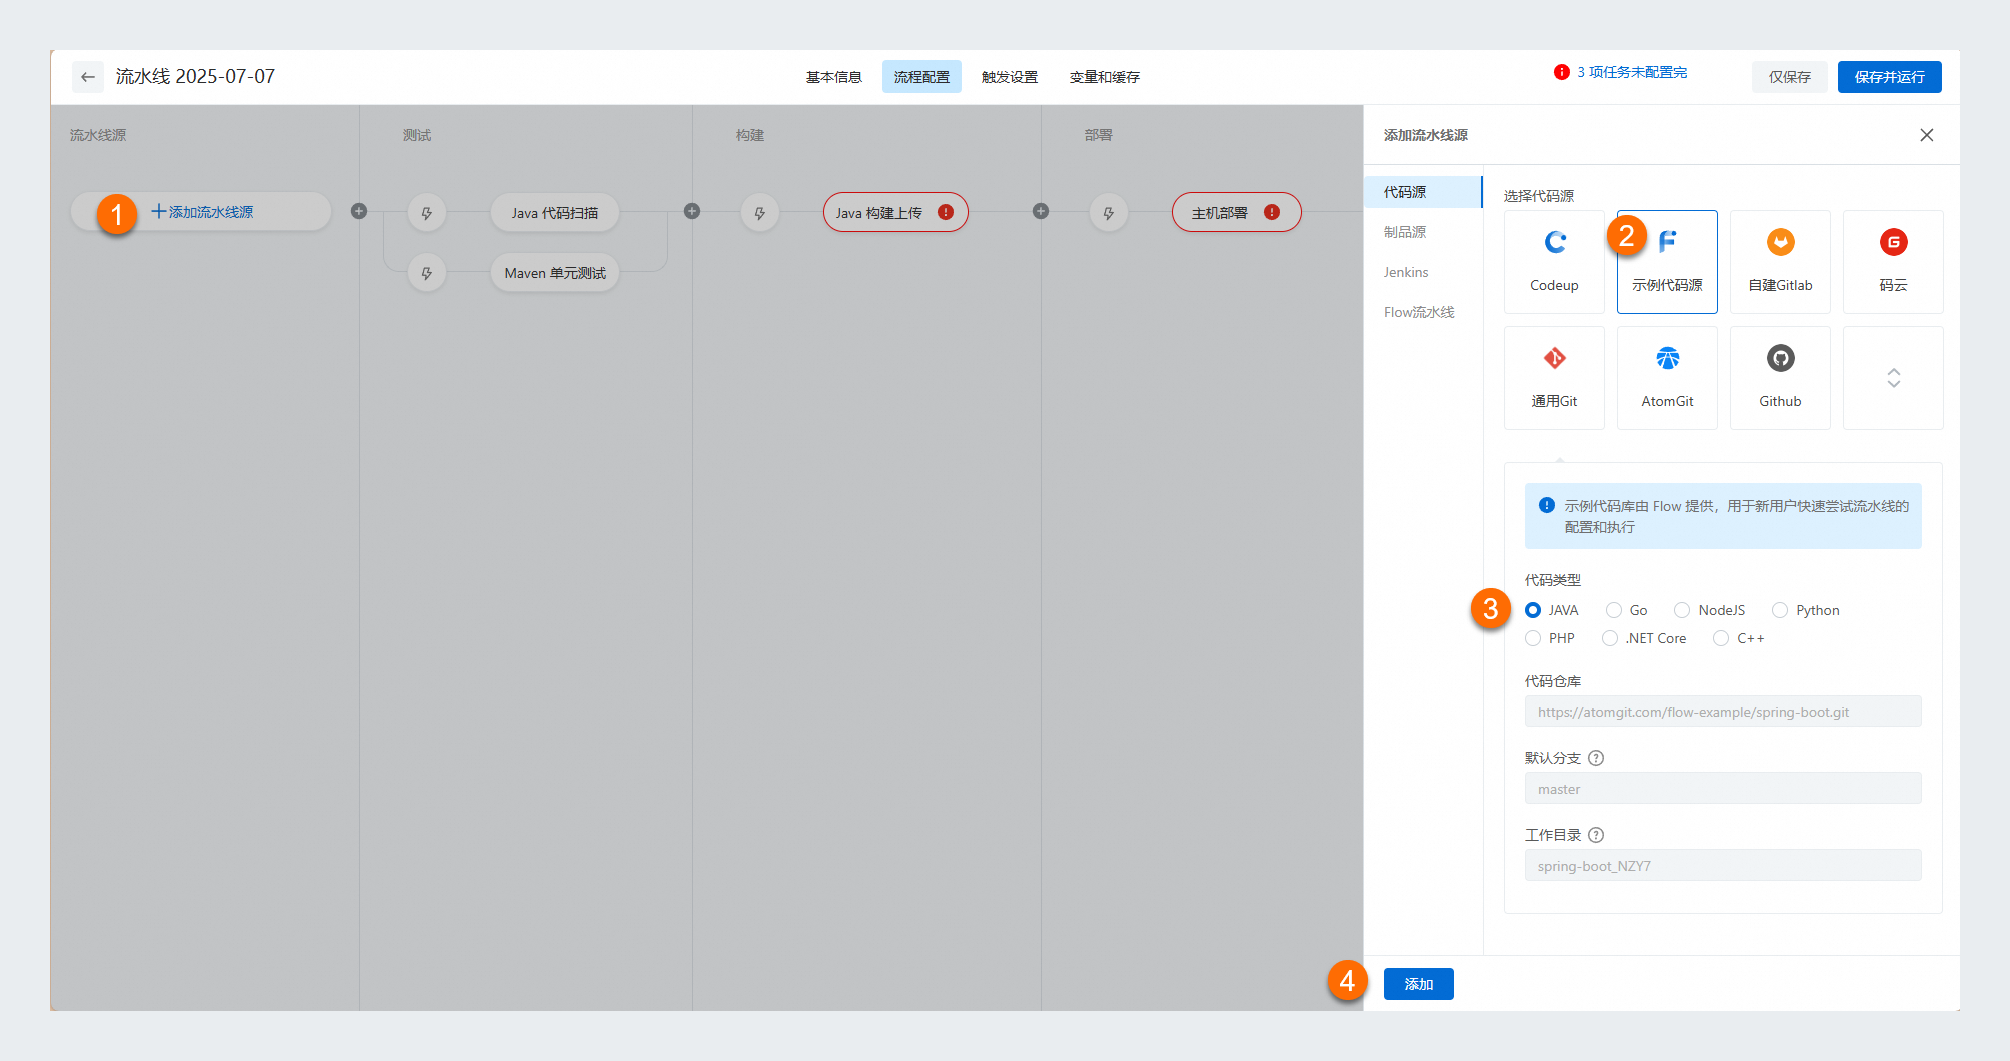Viewport: 2010px width, 1061px height.
Task: Choose the AtomGit code source
Action: click(x=1667, y=378)
